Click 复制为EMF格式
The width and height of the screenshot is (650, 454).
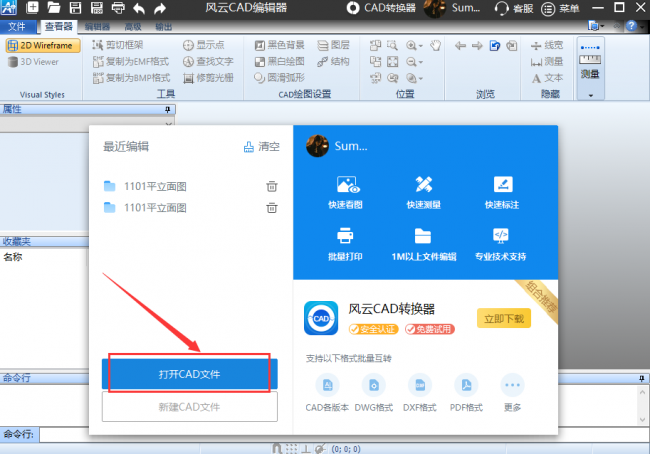point(131,61)
